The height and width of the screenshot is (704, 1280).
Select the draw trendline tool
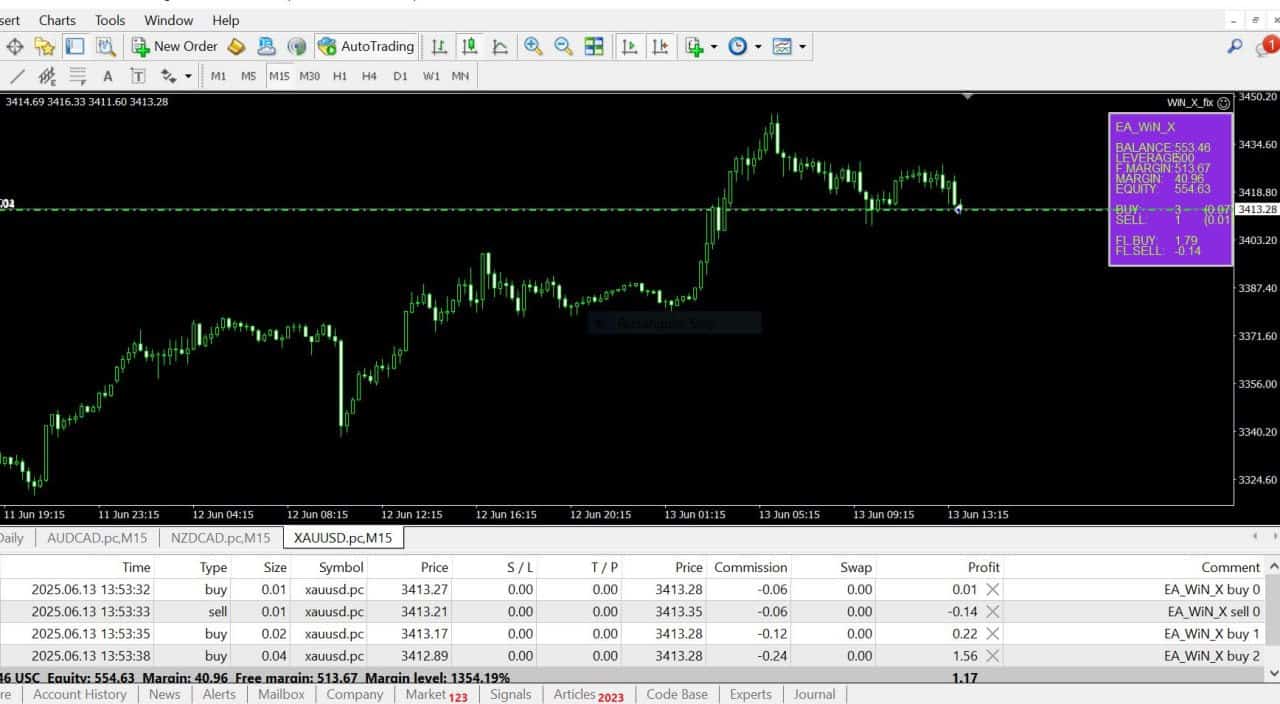pos(17,76)
